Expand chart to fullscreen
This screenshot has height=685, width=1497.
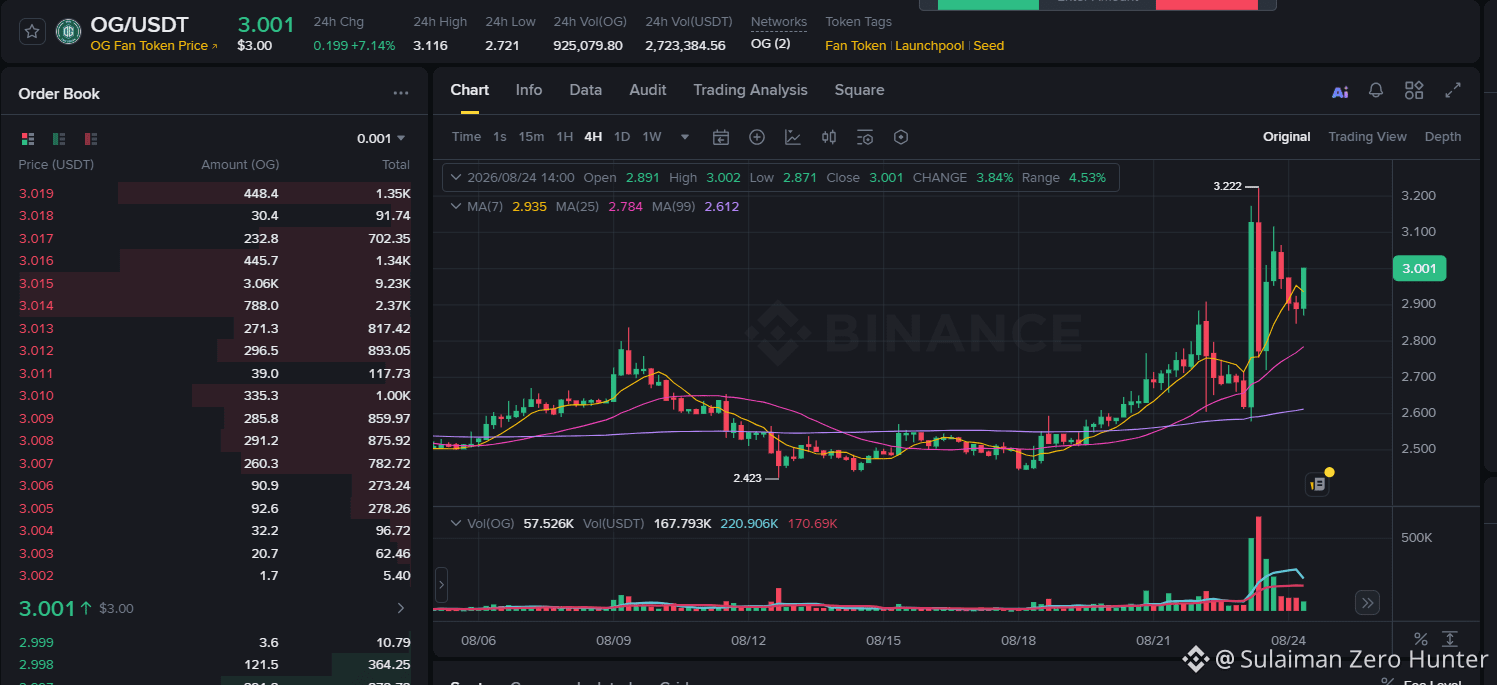coord(1453,90)
